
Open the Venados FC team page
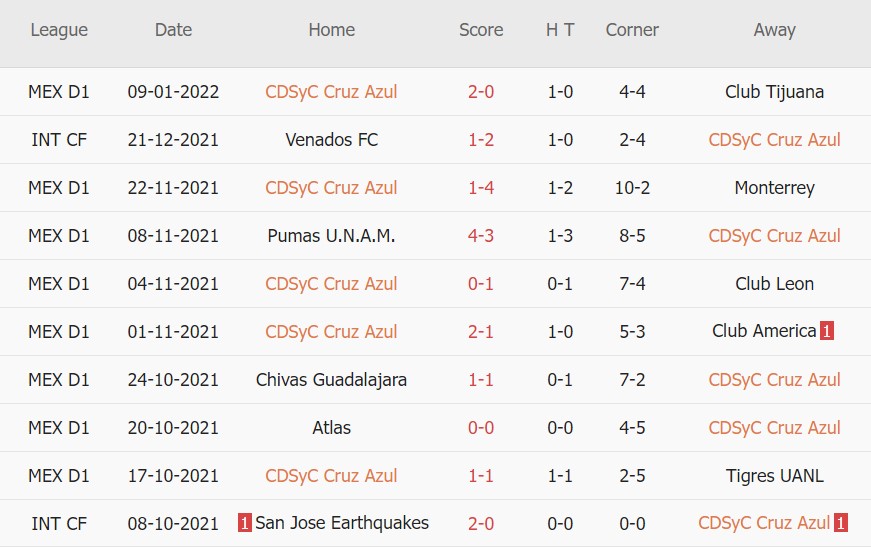332,140
